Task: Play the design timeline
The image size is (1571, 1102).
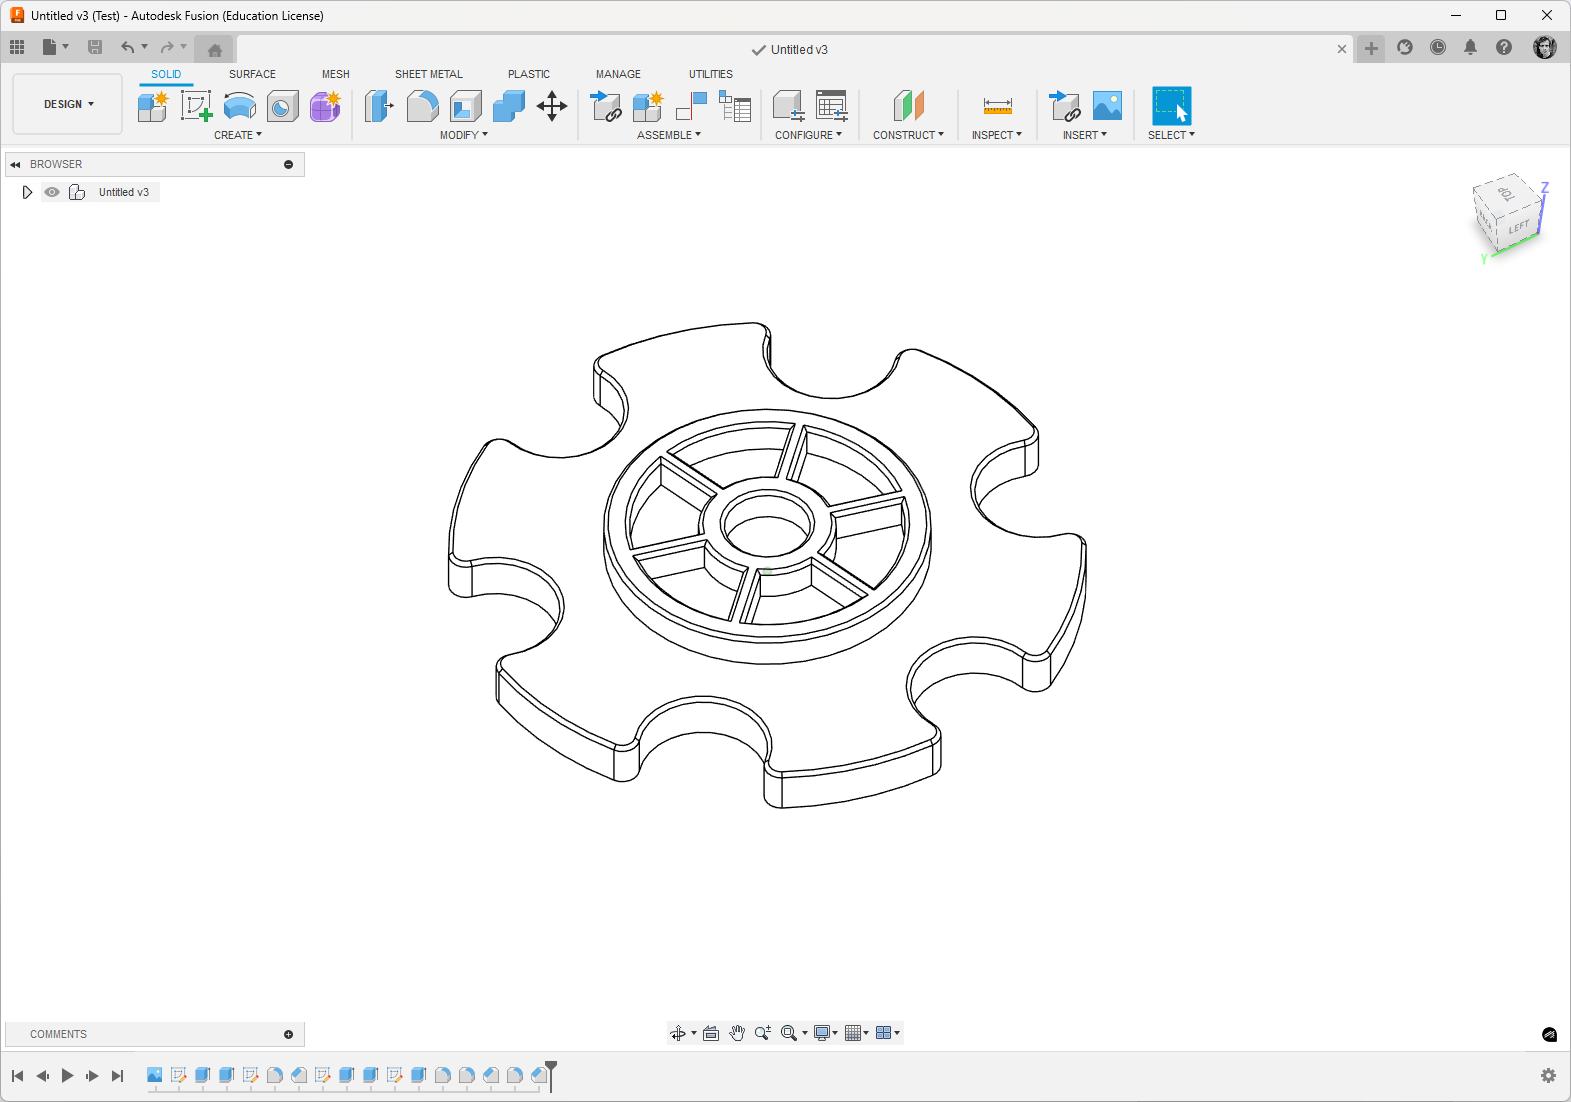Action: pos(67,1076)
